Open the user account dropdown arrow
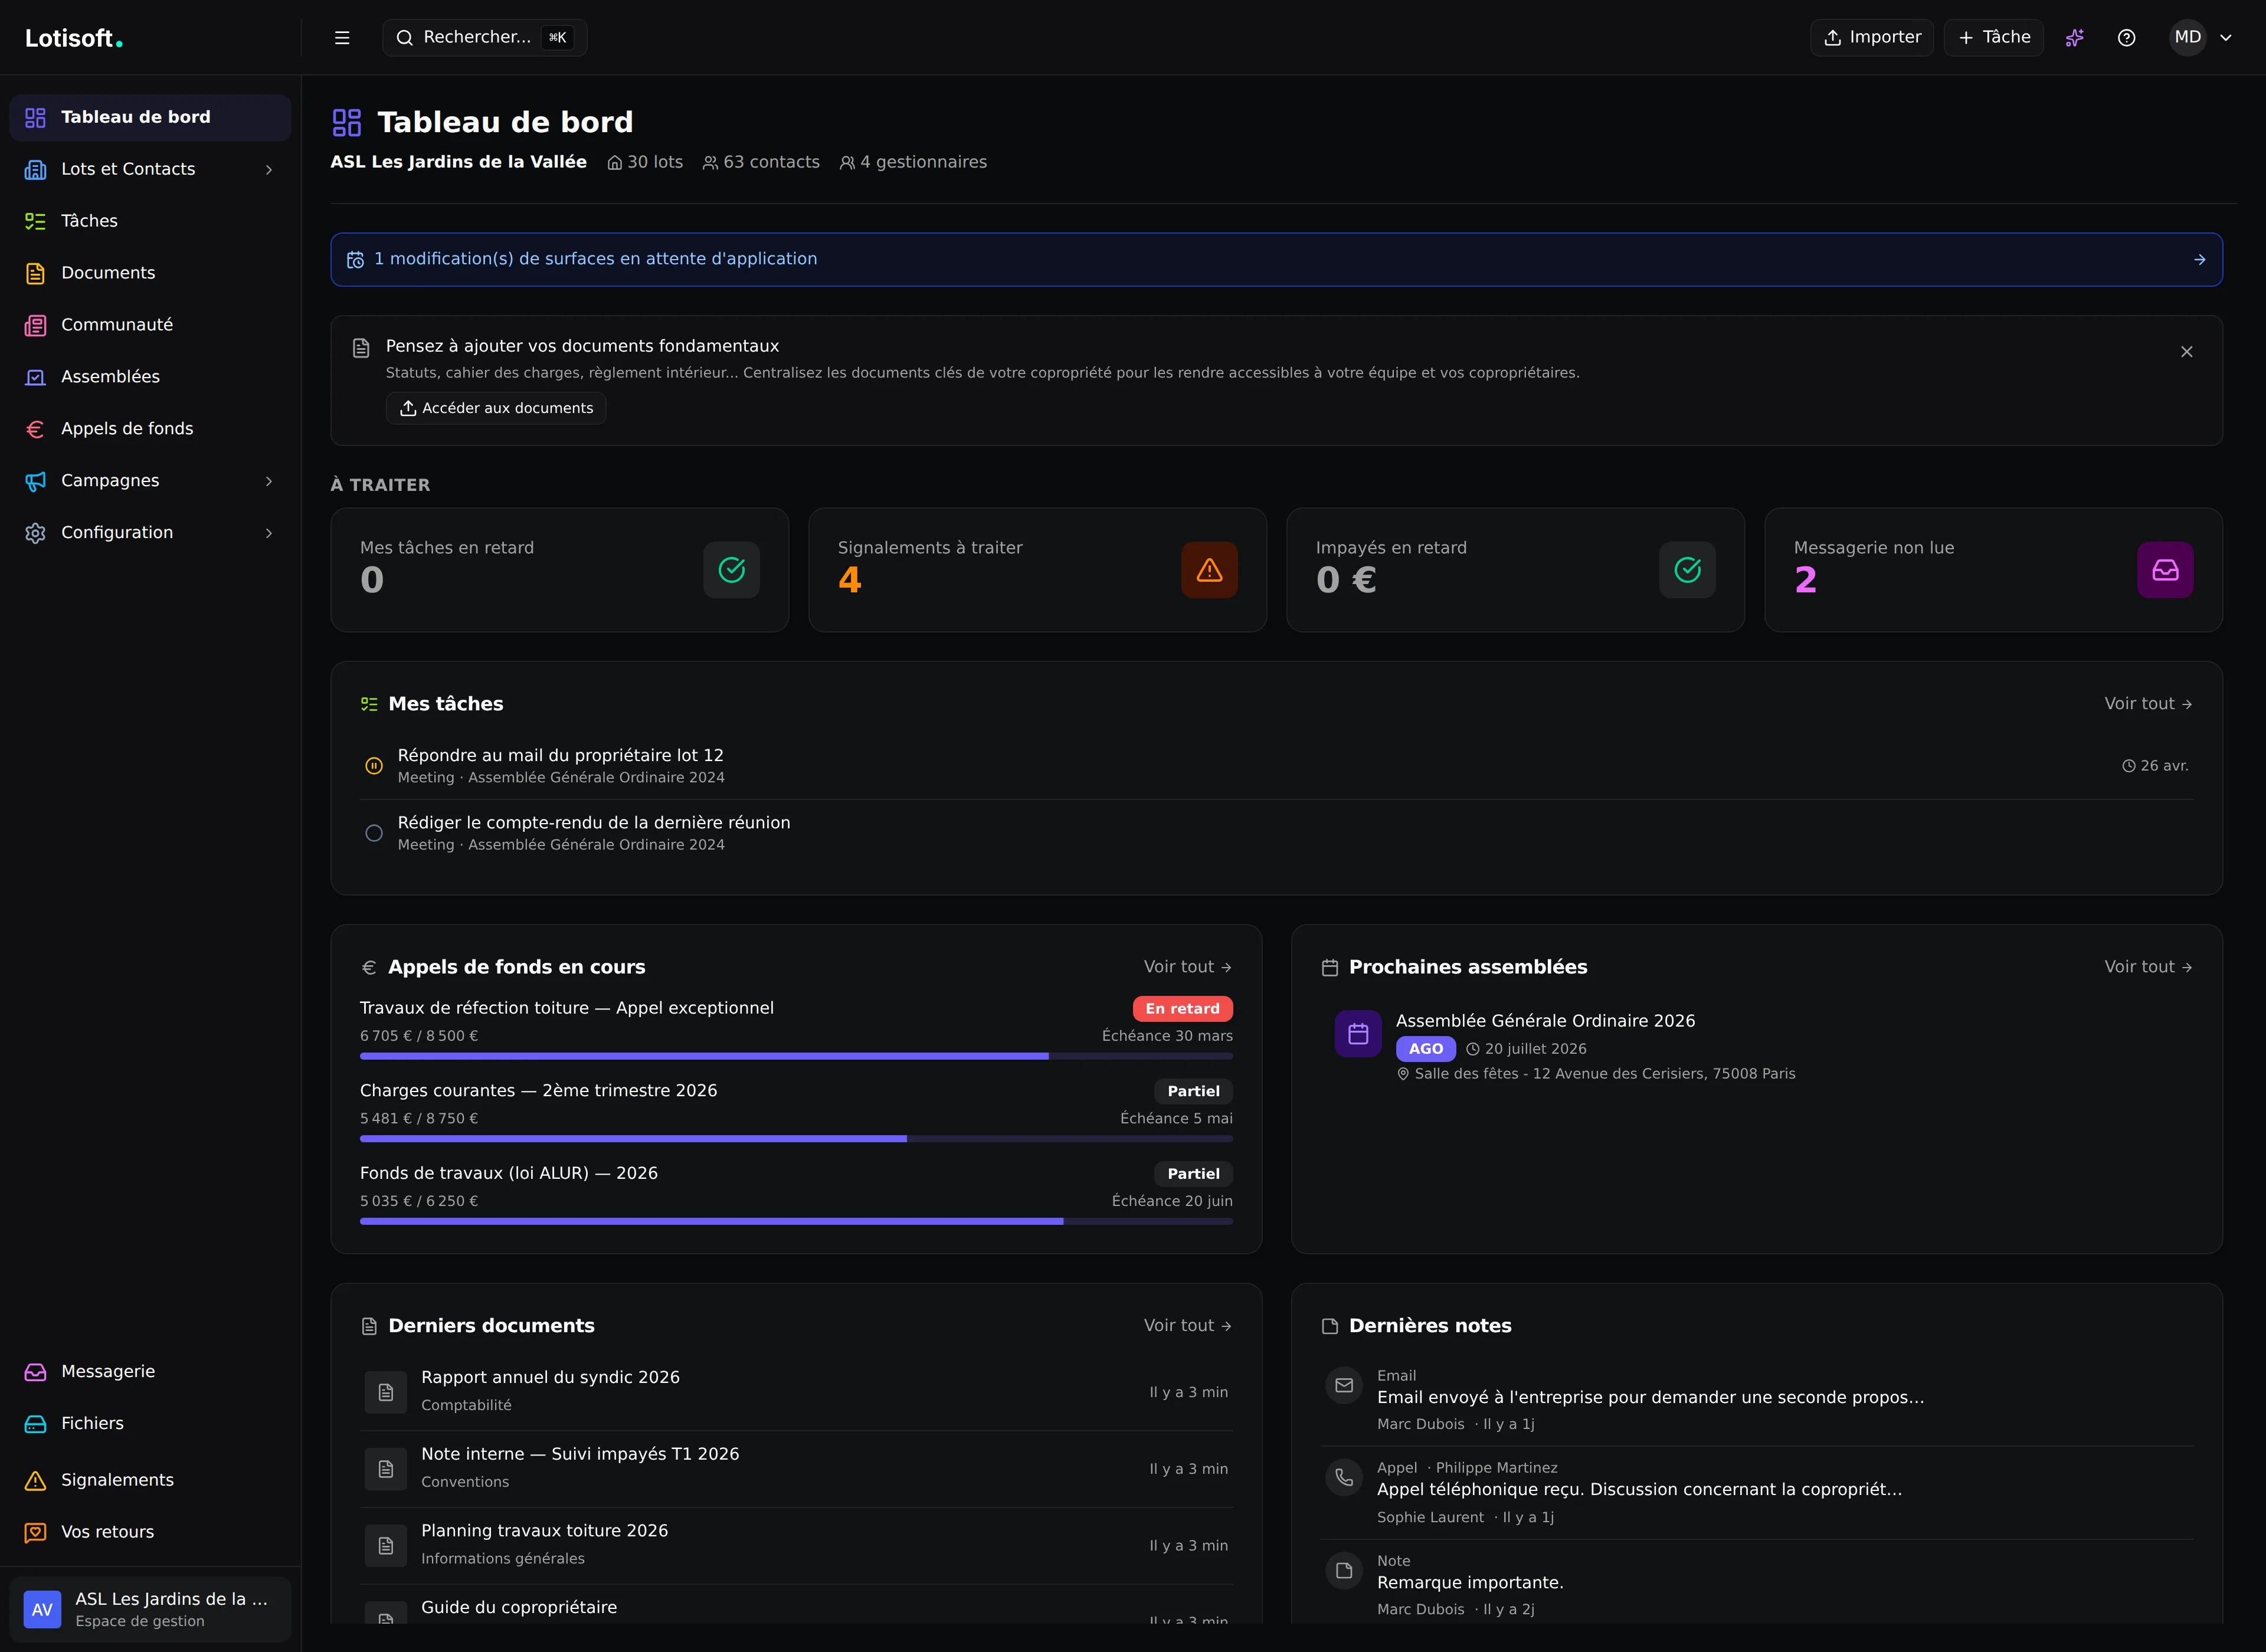The height and width of the screenshot is (1652, 2266). 2226,38
